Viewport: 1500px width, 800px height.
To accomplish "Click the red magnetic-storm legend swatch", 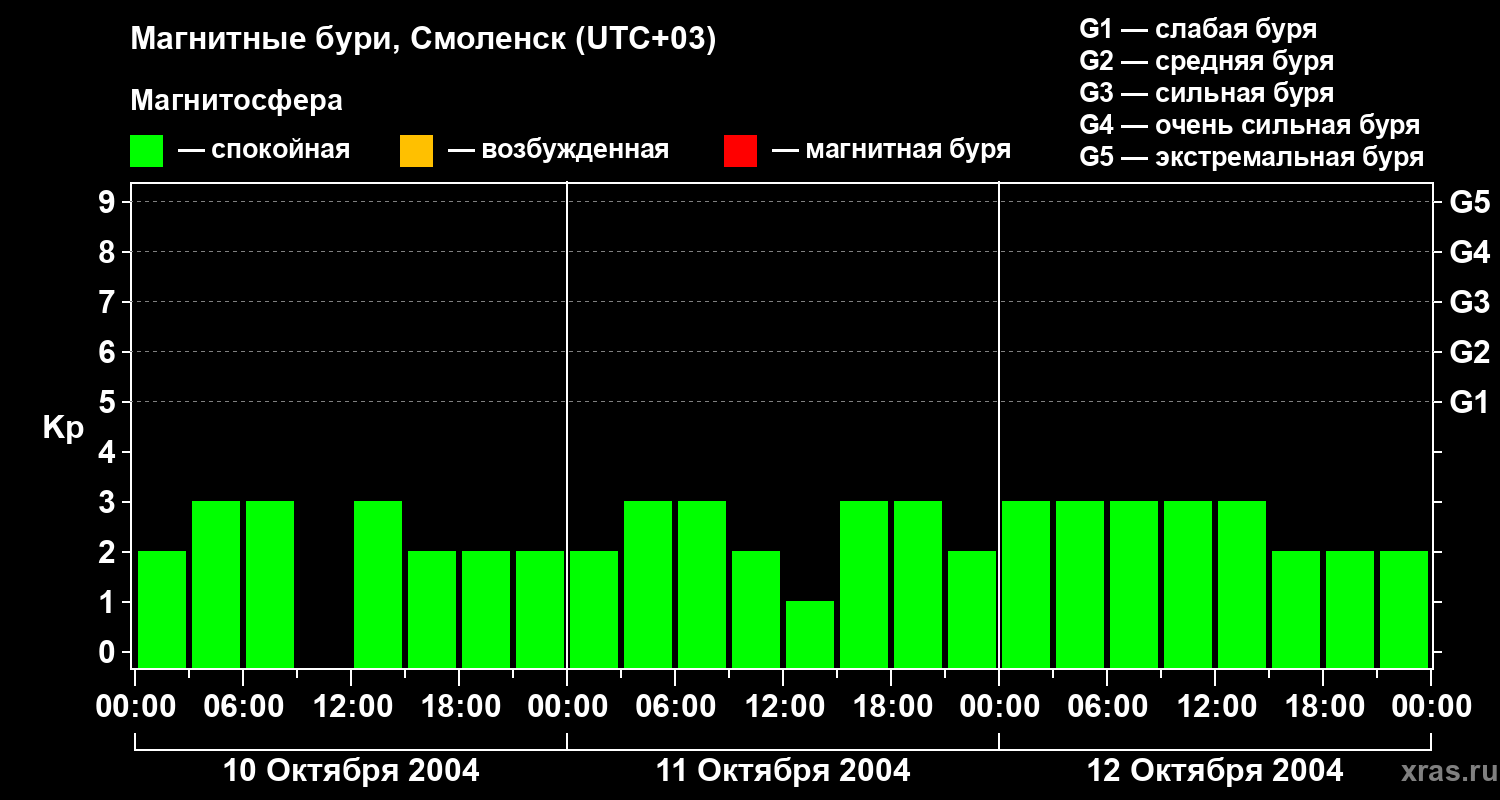I will 740,151.
